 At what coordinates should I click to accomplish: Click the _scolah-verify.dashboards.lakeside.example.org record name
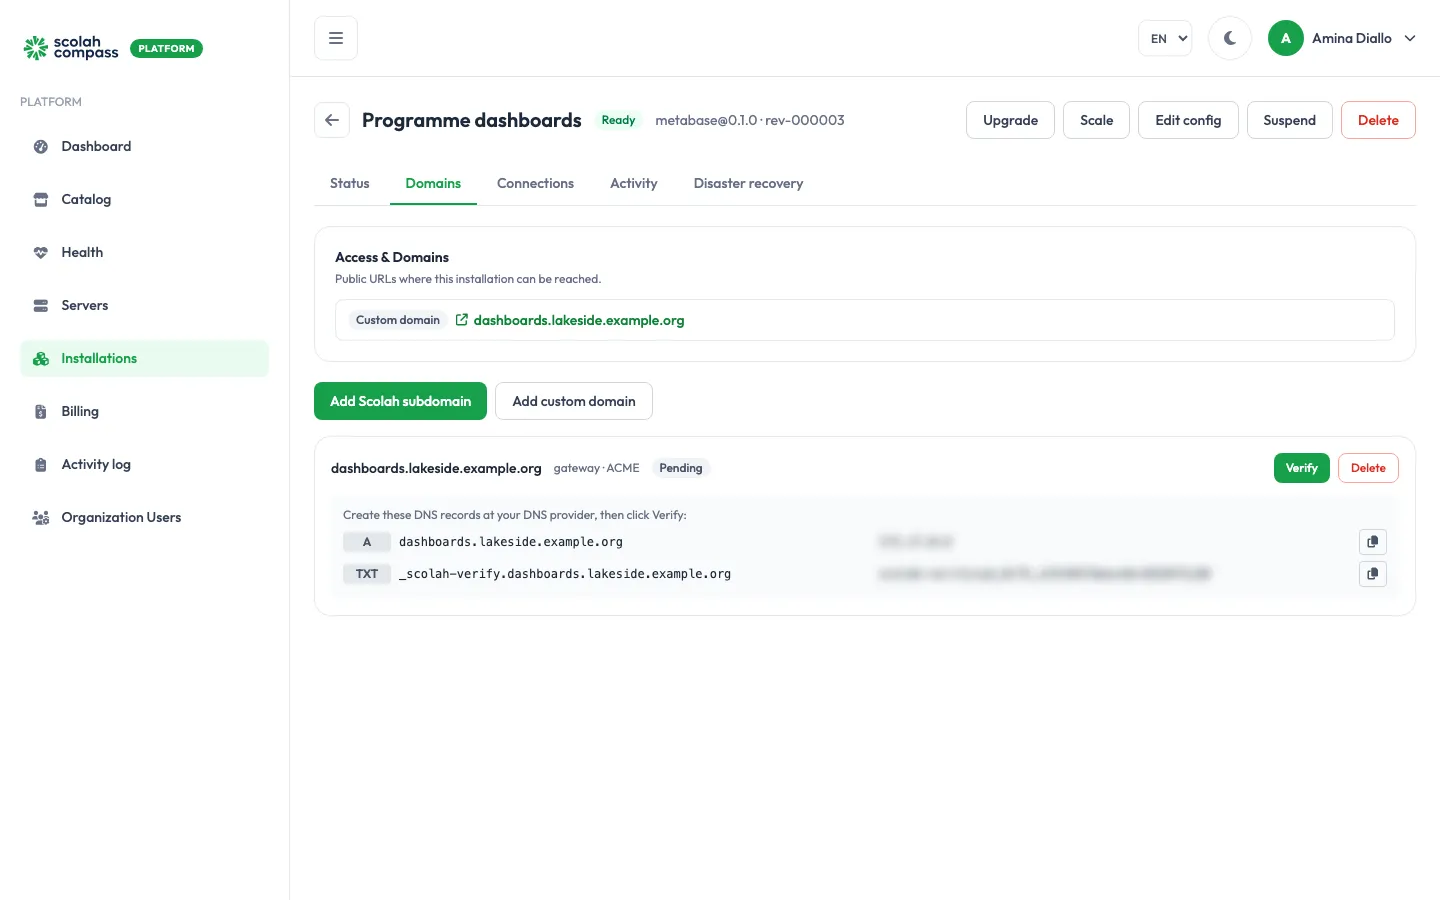(565, 574)
